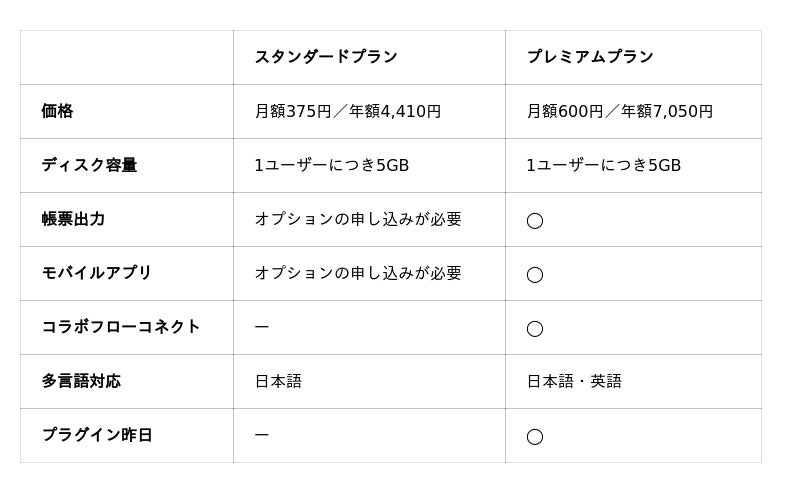
Task: Click the コラボフローコネクト row label
Action: pos(121,327)
